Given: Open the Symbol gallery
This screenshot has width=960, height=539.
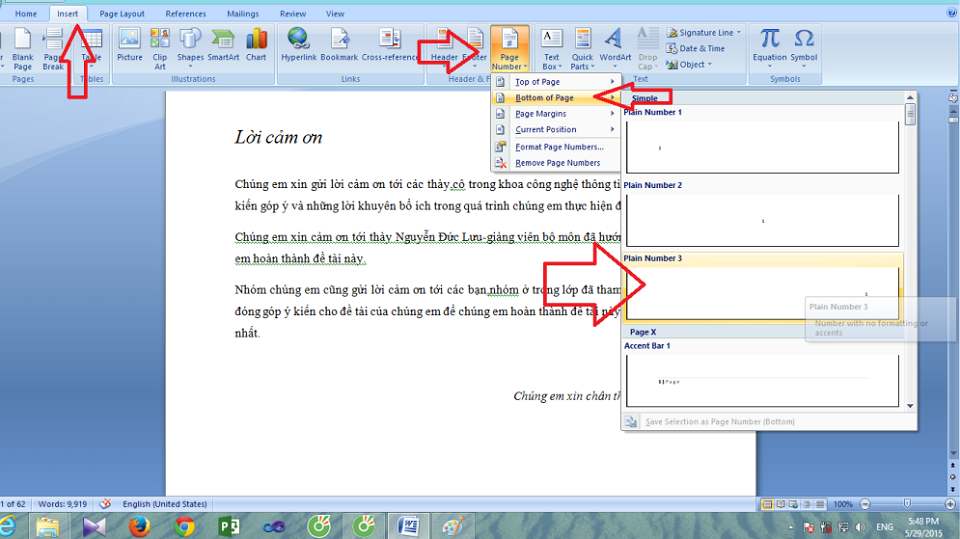Looking at the screenshot, I should click(804, 48).
